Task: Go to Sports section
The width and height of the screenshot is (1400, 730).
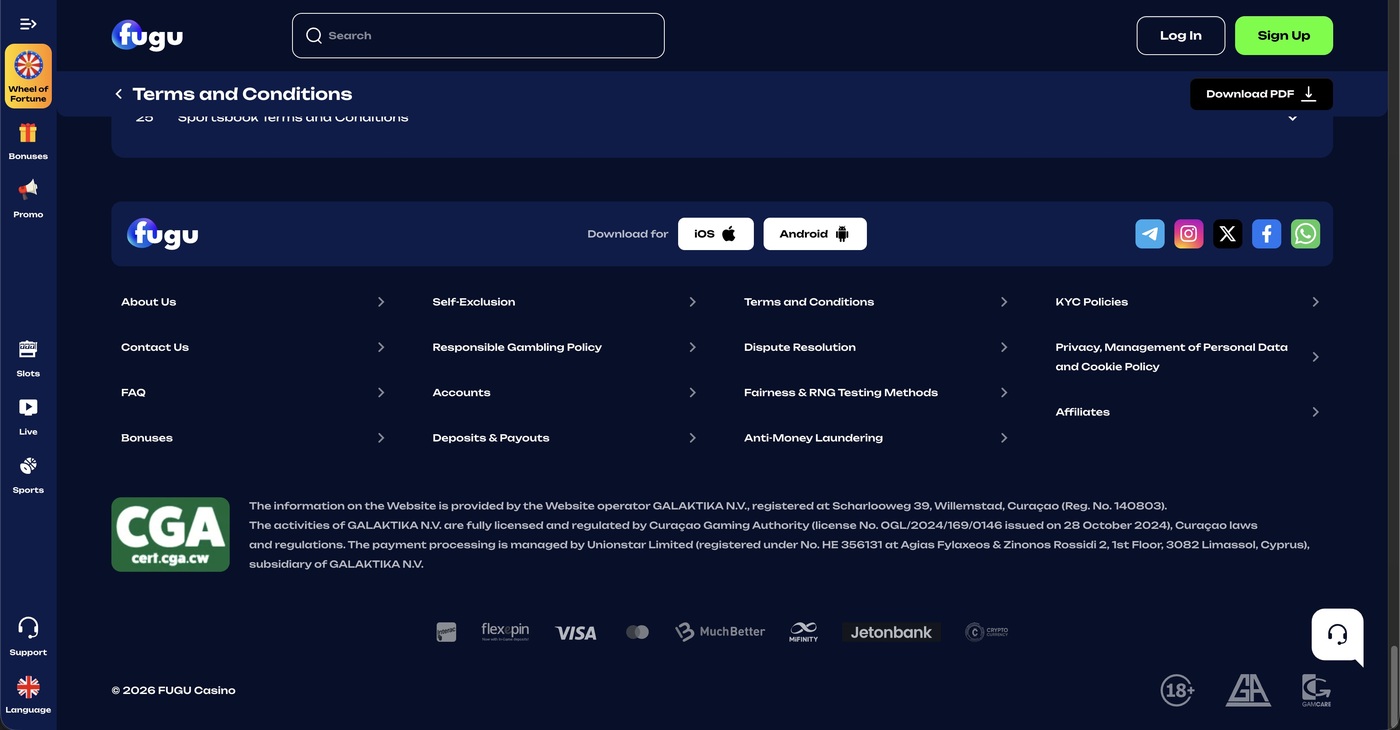Action: point(28,475)
